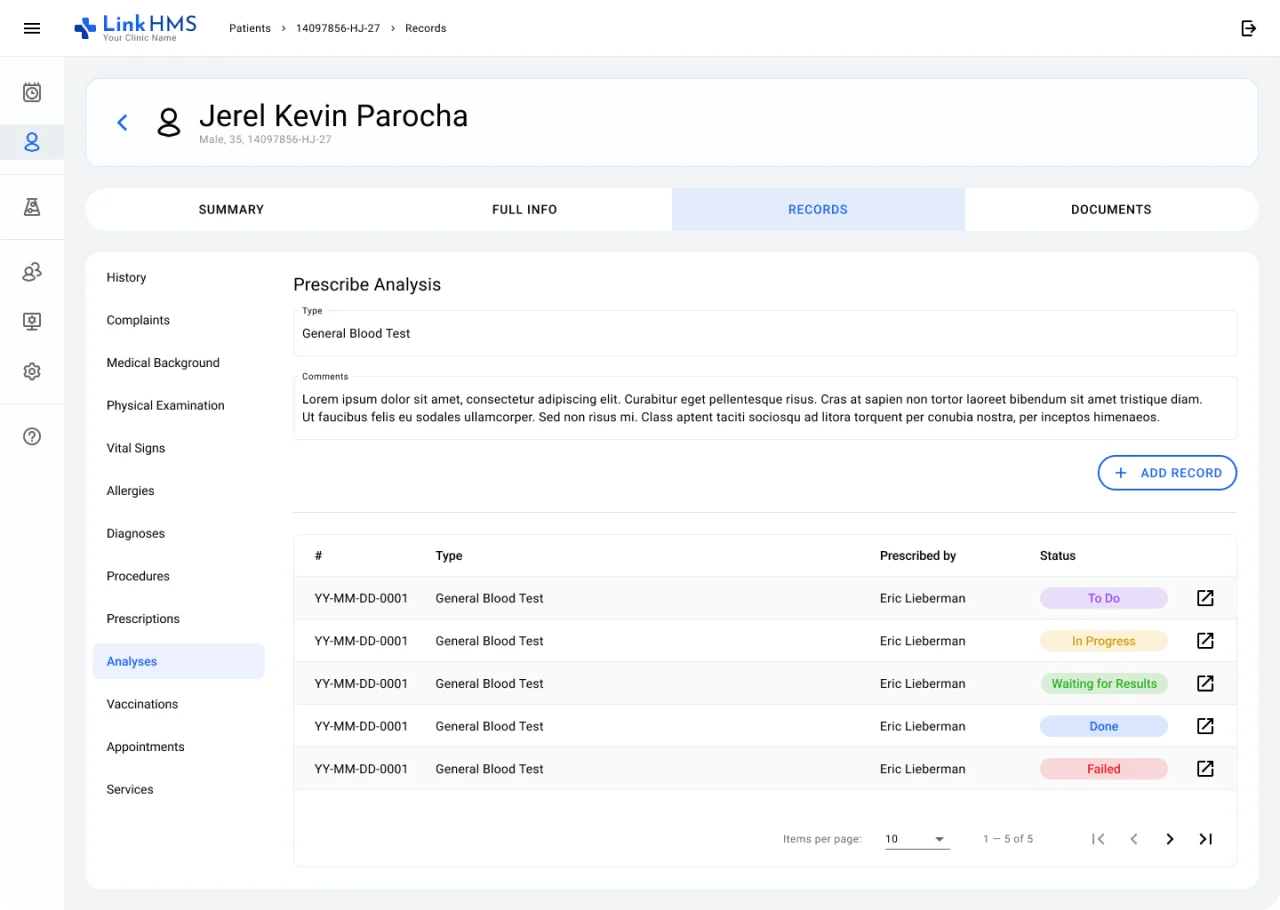The height and width of the screenshot is (910, 1280).
Task: Open Physical Examination section
Action: coord(179,405)
